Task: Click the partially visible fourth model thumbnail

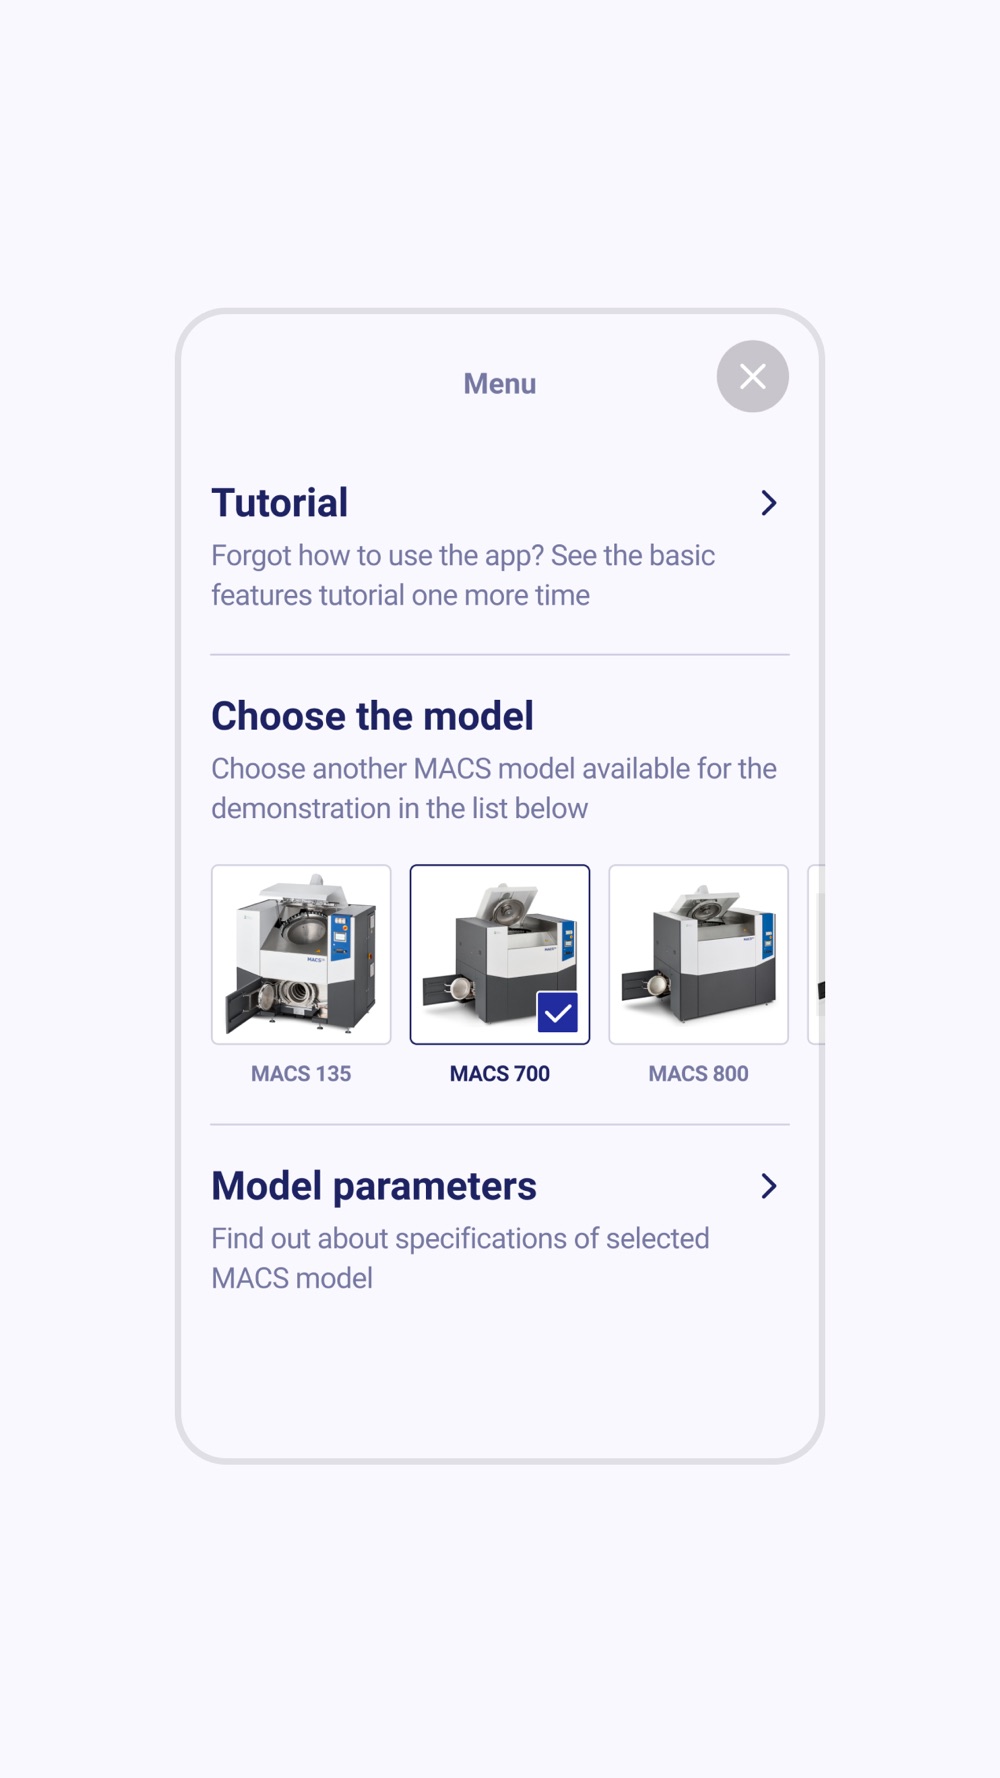Action: click(x=816, y=954)
